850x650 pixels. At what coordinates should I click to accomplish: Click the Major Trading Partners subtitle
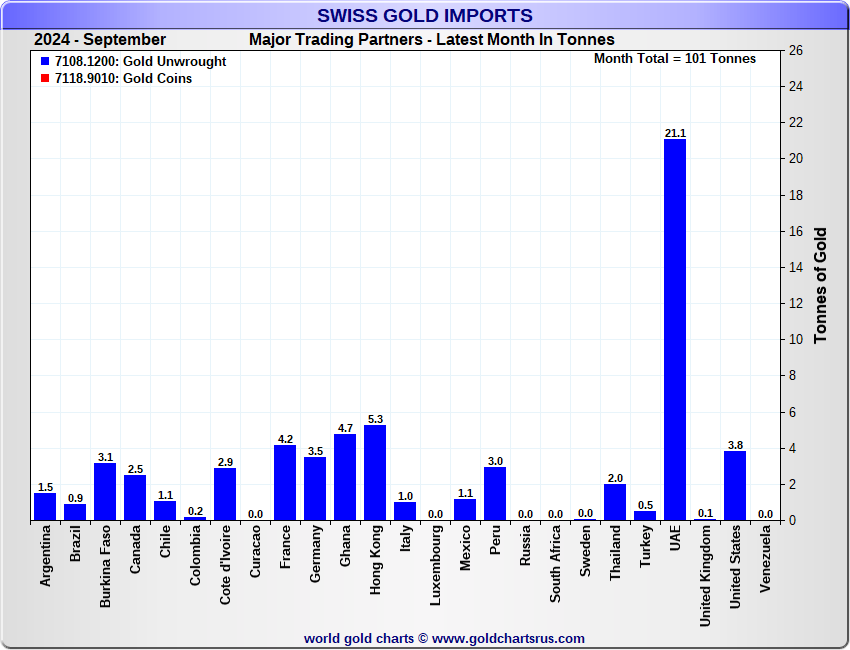[431, 40]
